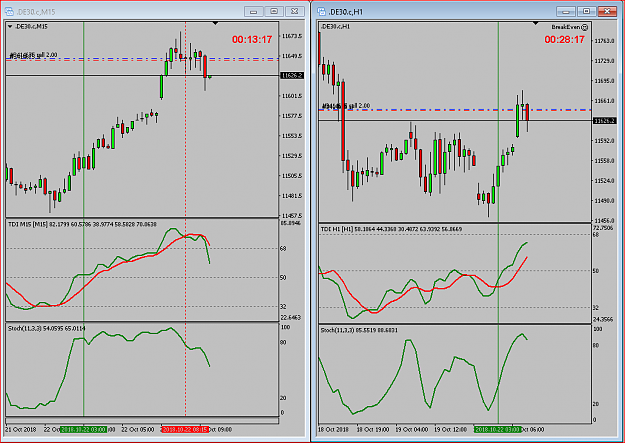Minimize the .DE30.c,H1 chart window

(566, 12)
